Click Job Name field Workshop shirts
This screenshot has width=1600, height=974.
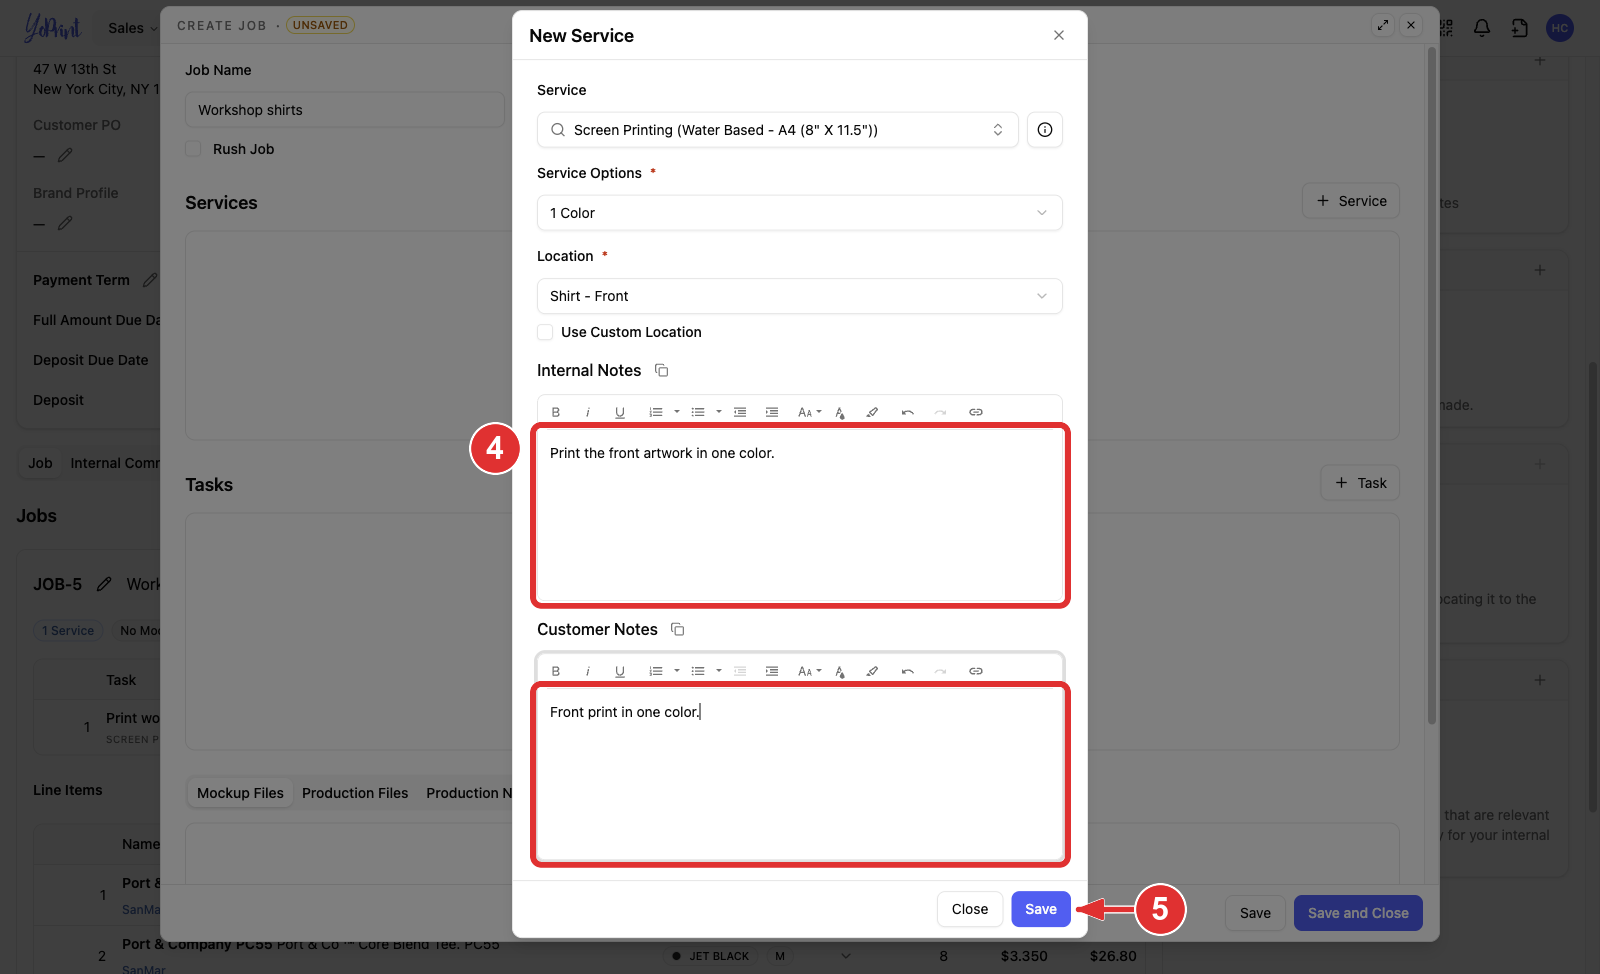pos(345,110)
